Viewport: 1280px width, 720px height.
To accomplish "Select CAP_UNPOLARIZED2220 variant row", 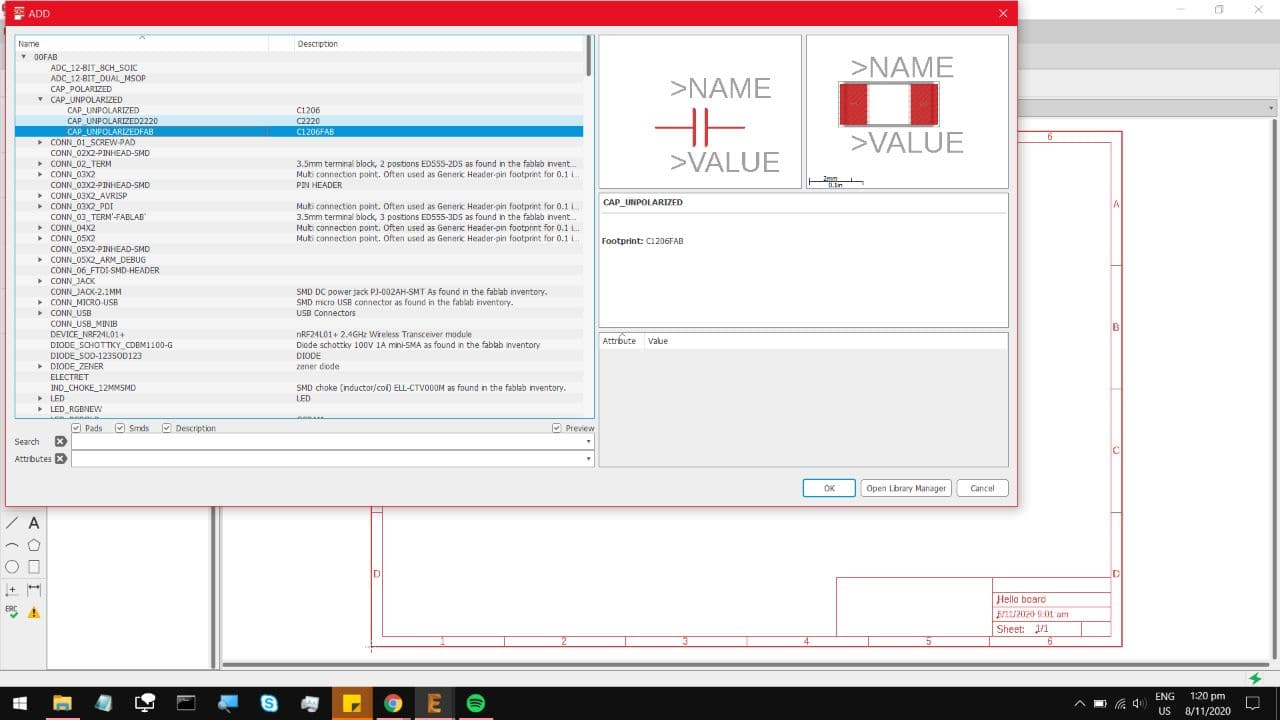I will [299, 120].
